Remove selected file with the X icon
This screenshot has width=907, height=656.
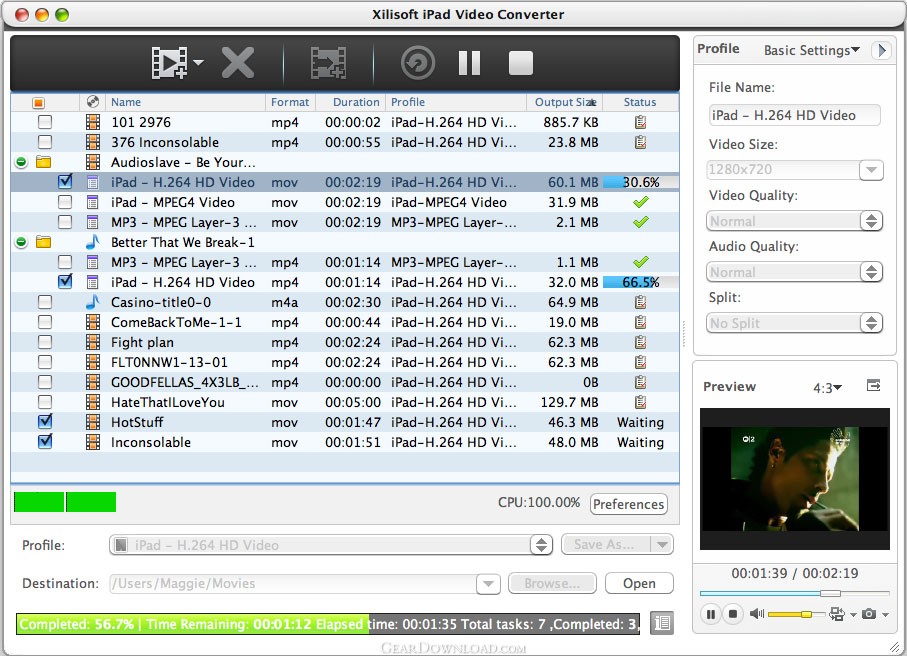coord(238,62)
